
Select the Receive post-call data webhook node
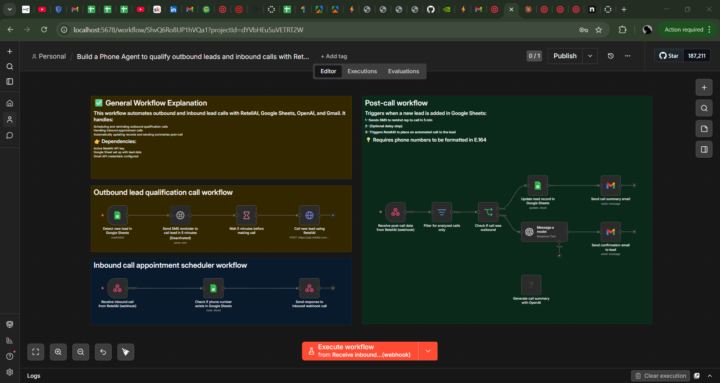(x=395, y=212)
